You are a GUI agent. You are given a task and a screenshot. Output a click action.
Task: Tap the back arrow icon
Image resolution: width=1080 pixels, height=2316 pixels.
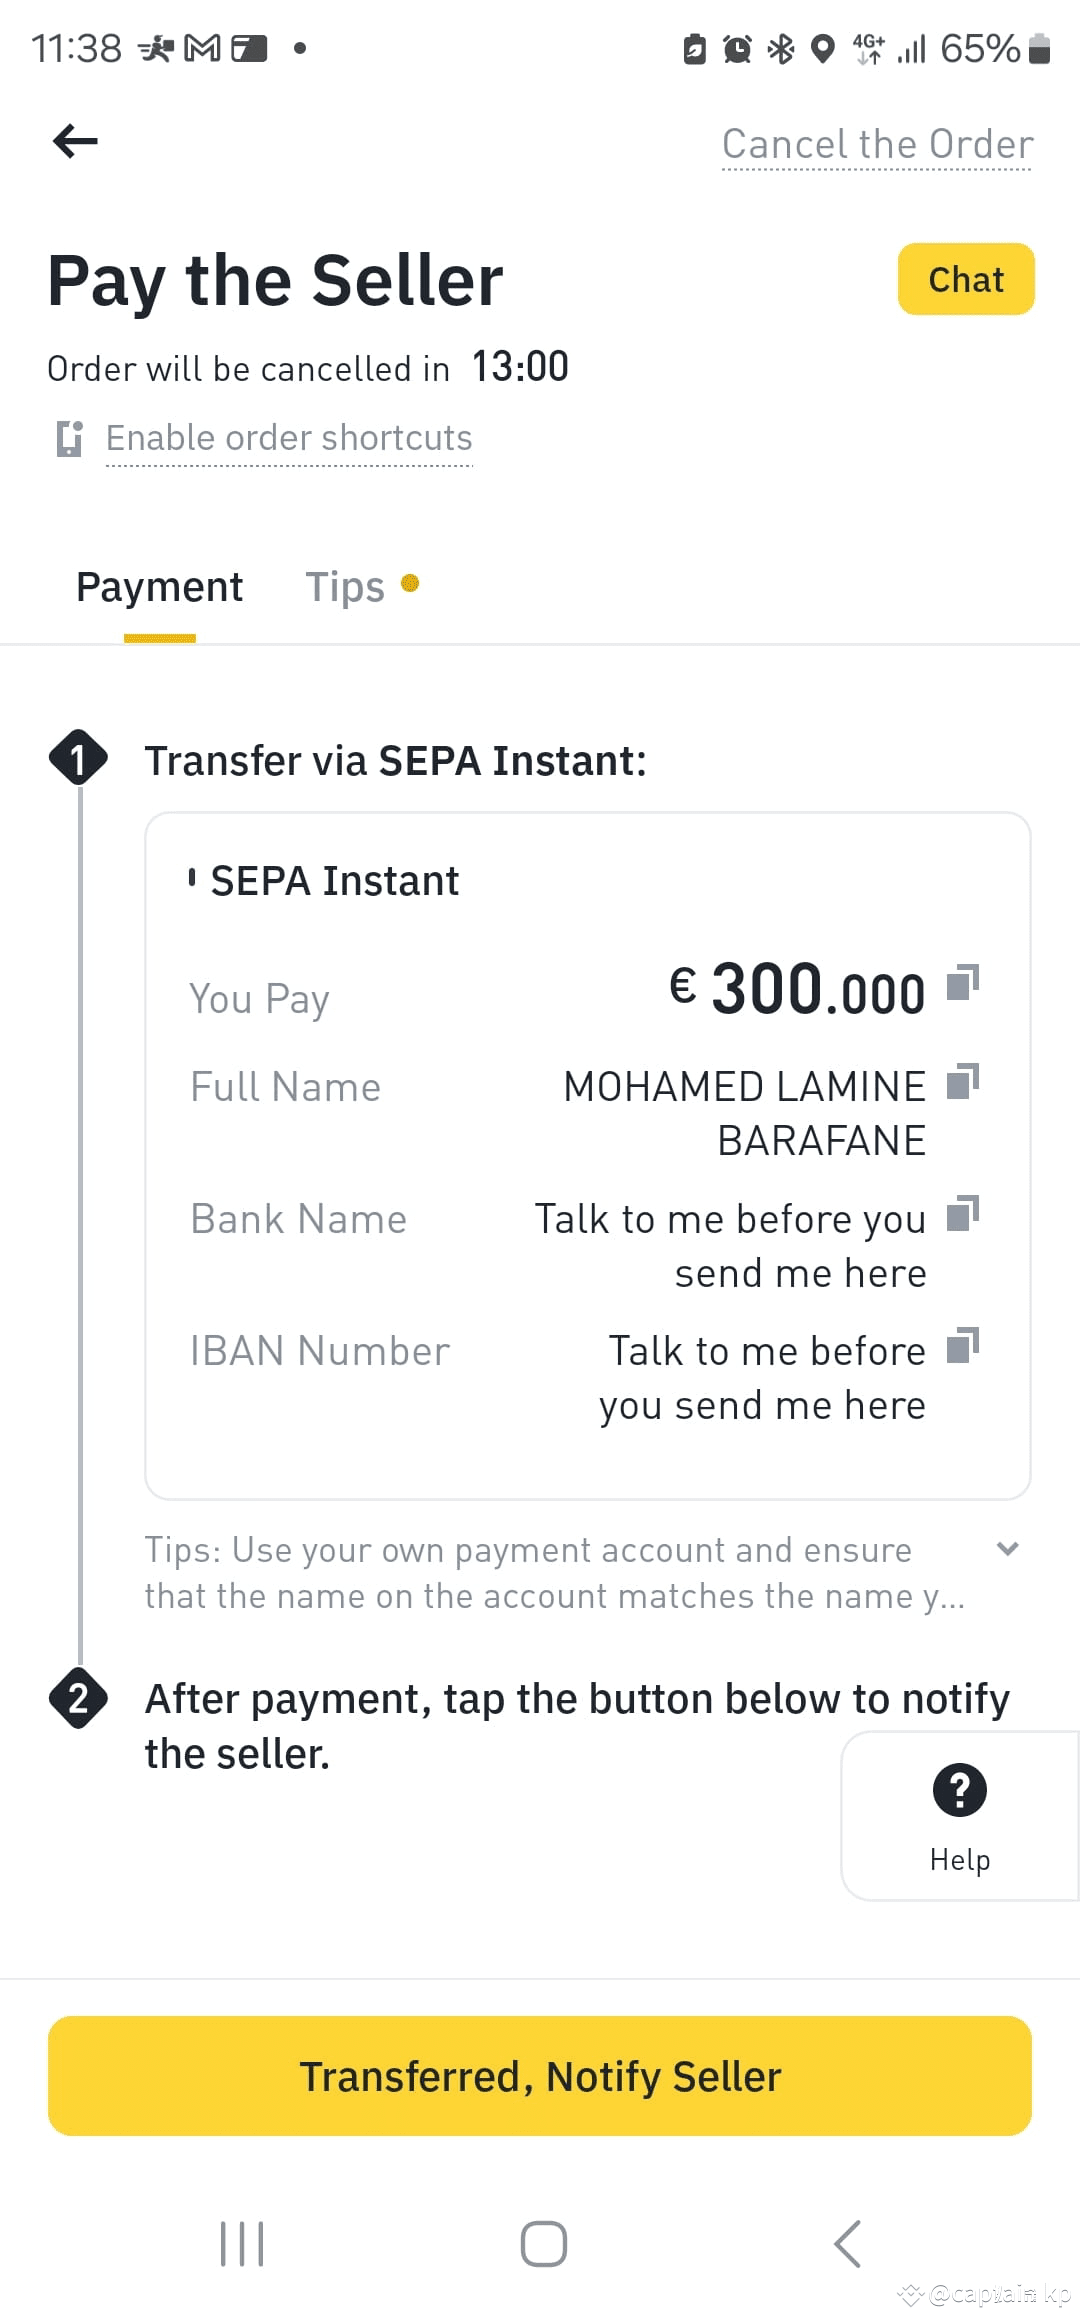(x=75, y=141)
